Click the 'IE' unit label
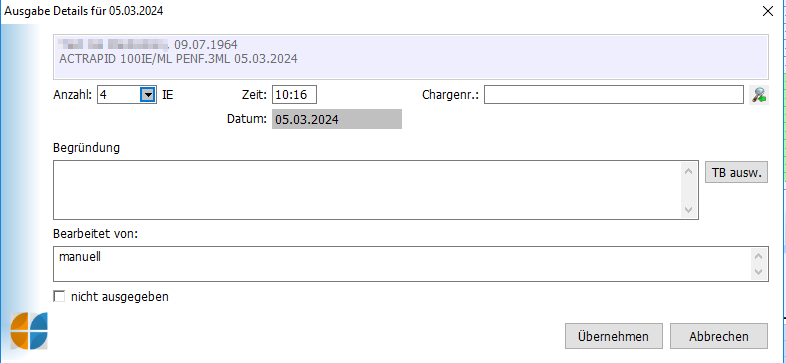 point(167,95)
